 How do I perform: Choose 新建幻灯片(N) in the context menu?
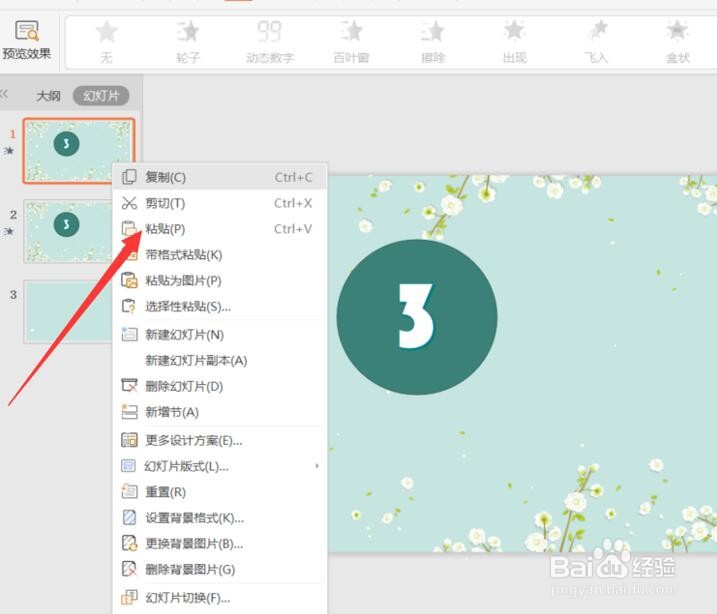[x=220, y=335]
